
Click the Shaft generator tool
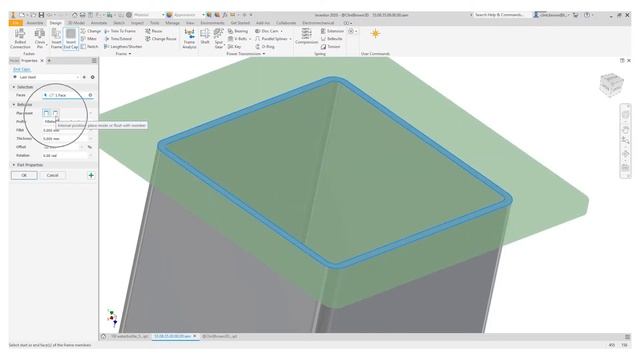point(205,37)
